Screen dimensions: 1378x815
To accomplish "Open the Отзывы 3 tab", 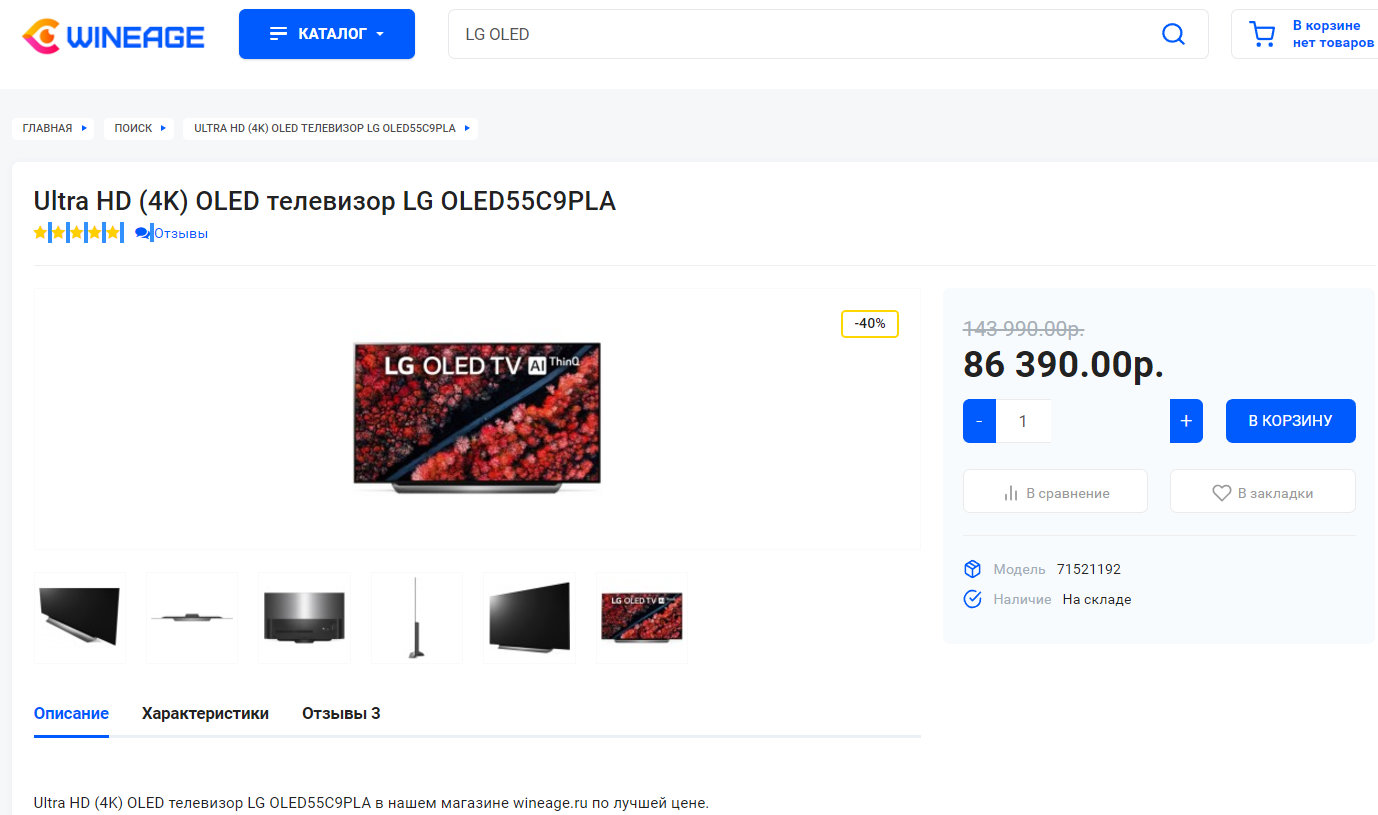I will pos(341,714).
